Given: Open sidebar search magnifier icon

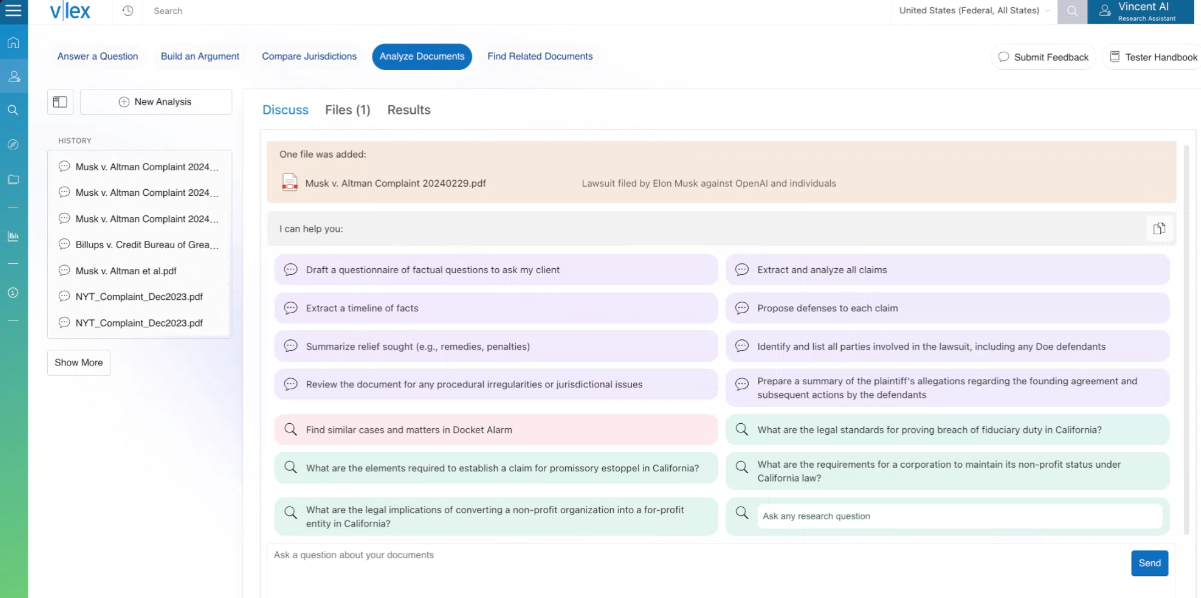Looking at the screenshot, I should click(14, 110).
